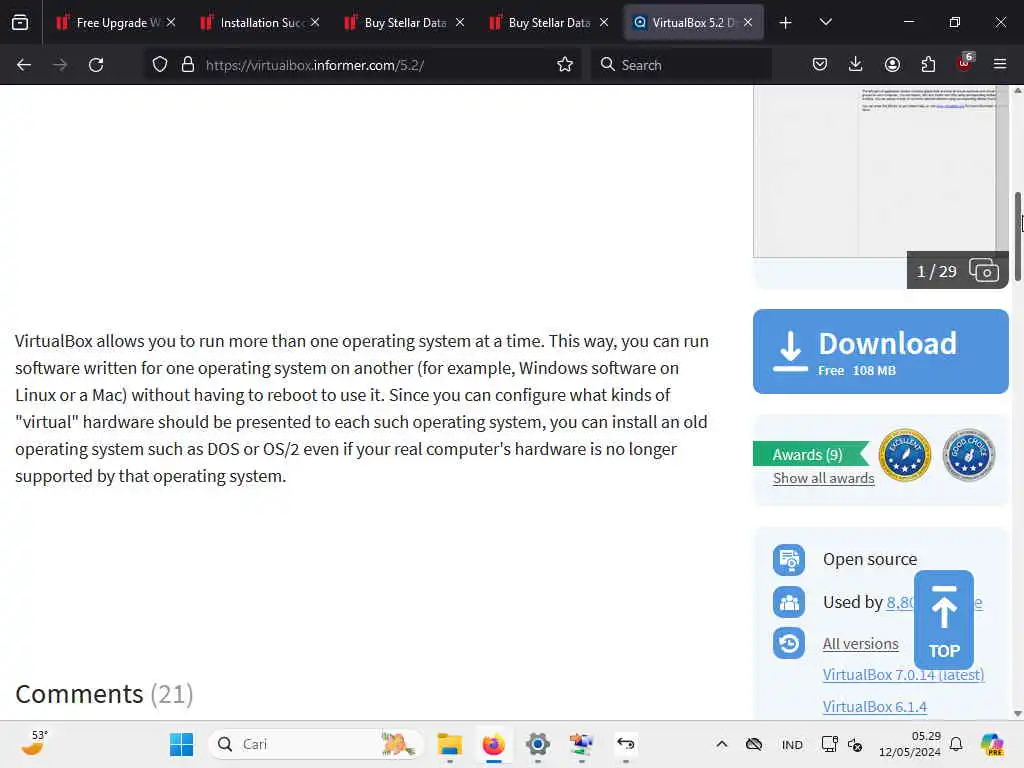Bookmark this page with the star
The width and height of the screenshot is (1024, 768).
coord(565,65)
